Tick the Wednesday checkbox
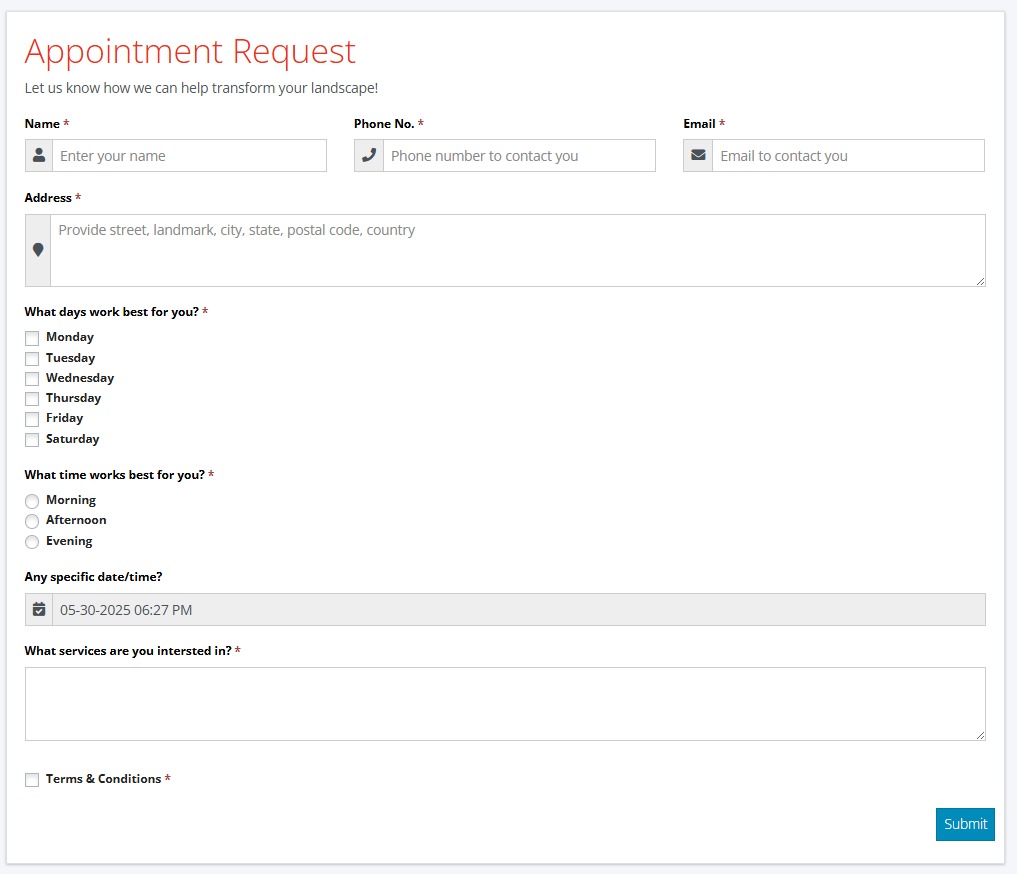1017x874 pixels. tap(32, 379)
